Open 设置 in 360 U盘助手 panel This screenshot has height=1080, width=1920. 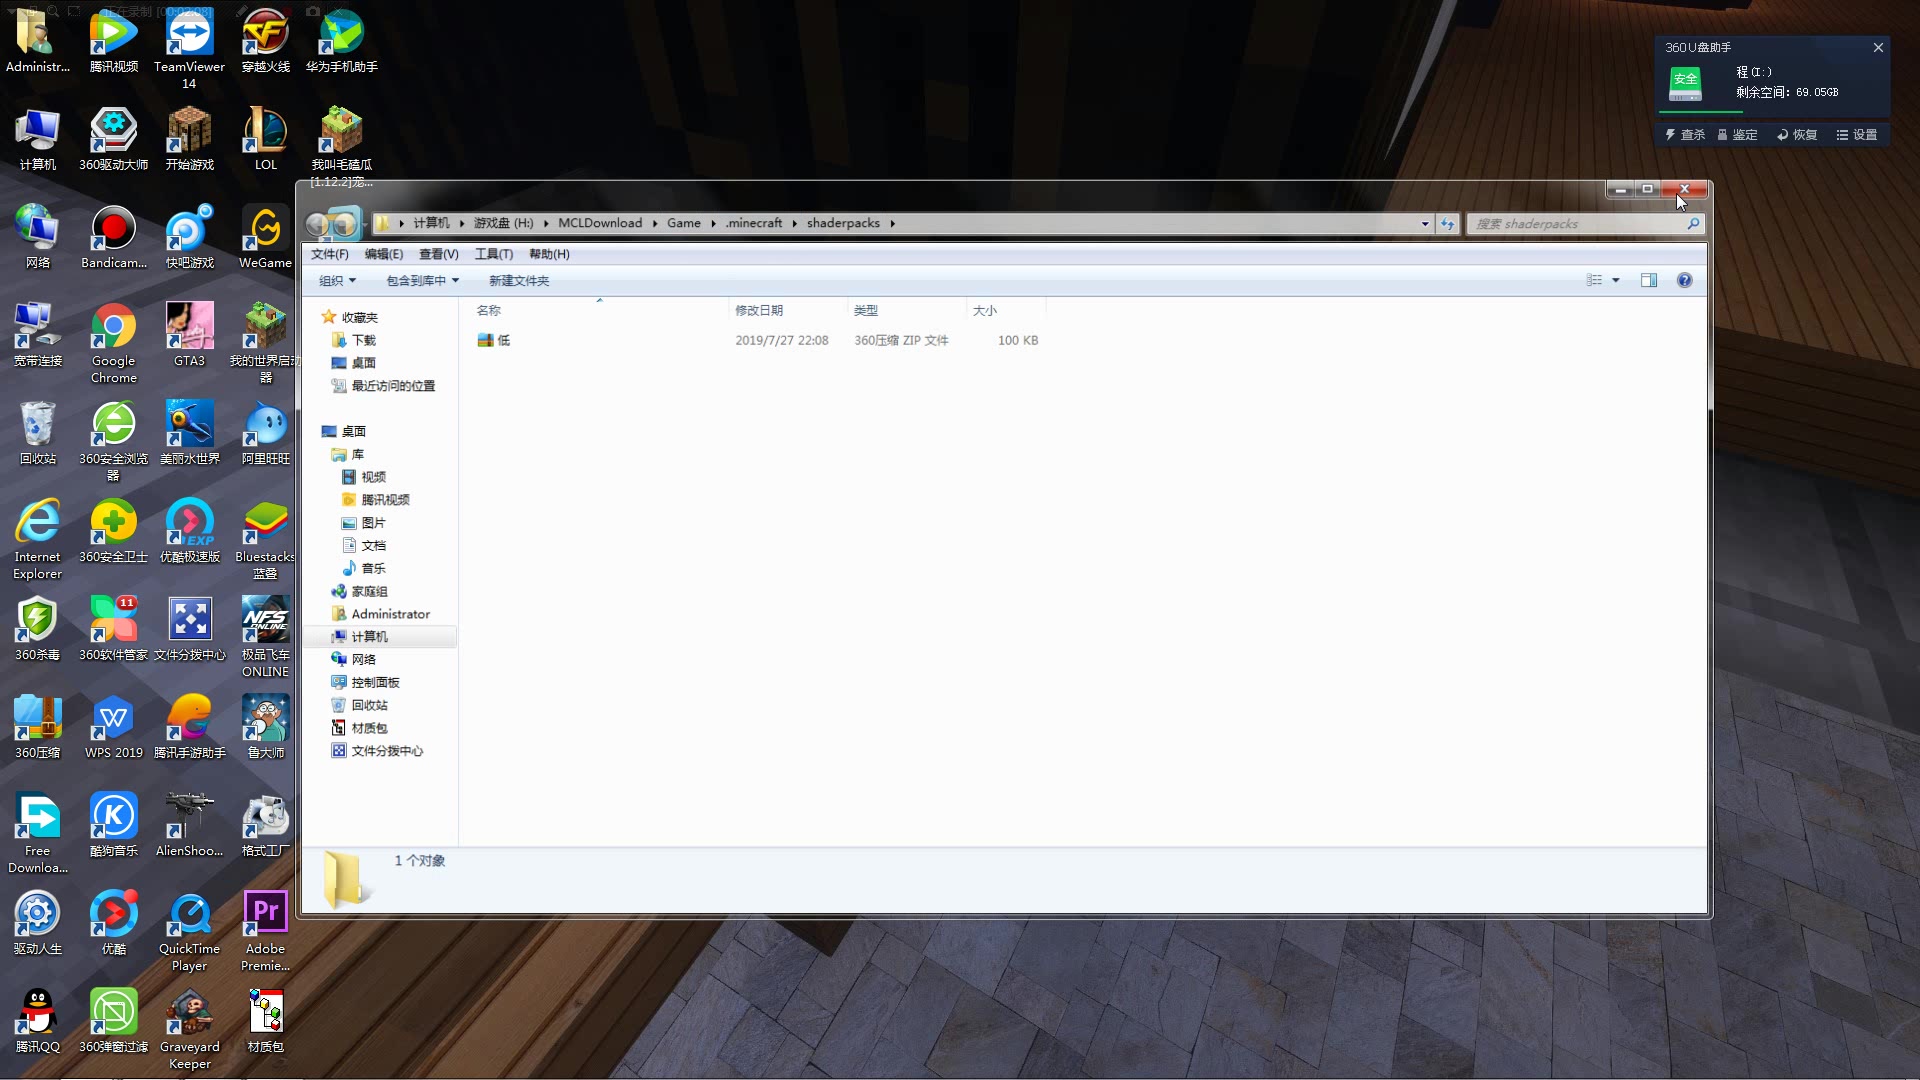(x=1857, y=134)
